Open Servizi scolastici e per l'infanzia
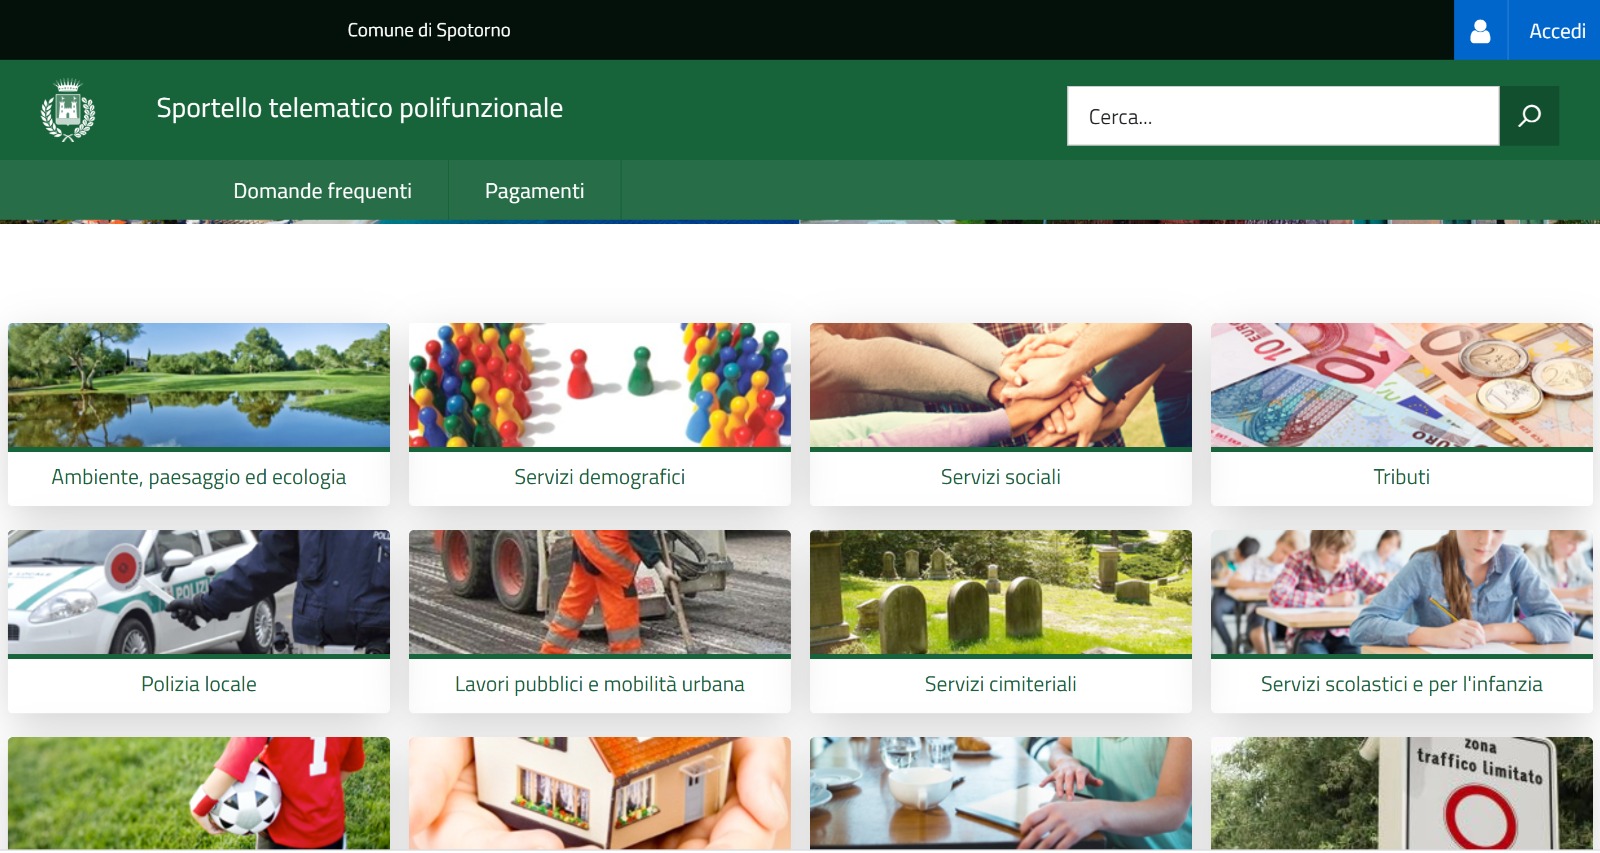Viewport: 1600px width, 853px height. [x=1402, y=684]
